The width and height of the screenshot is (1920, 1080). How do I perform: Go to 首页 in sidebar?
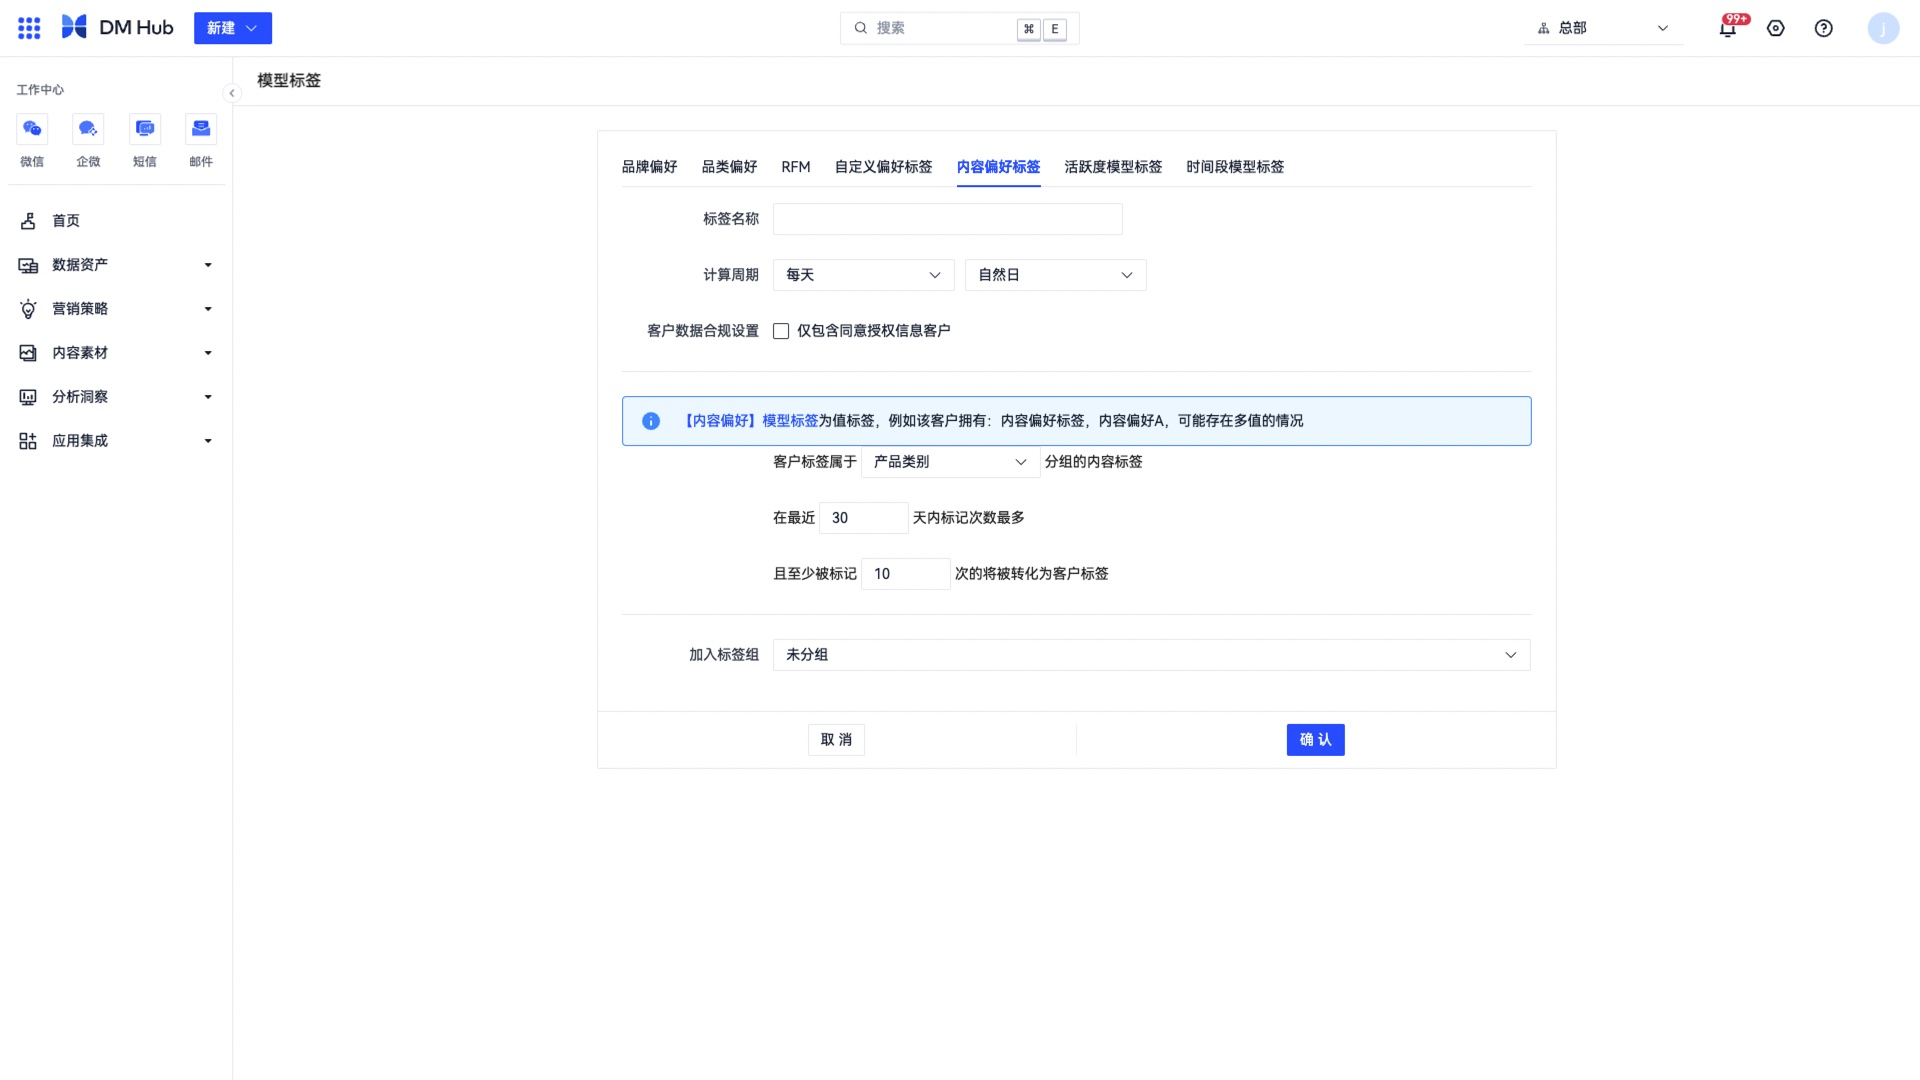click(116, 221)
